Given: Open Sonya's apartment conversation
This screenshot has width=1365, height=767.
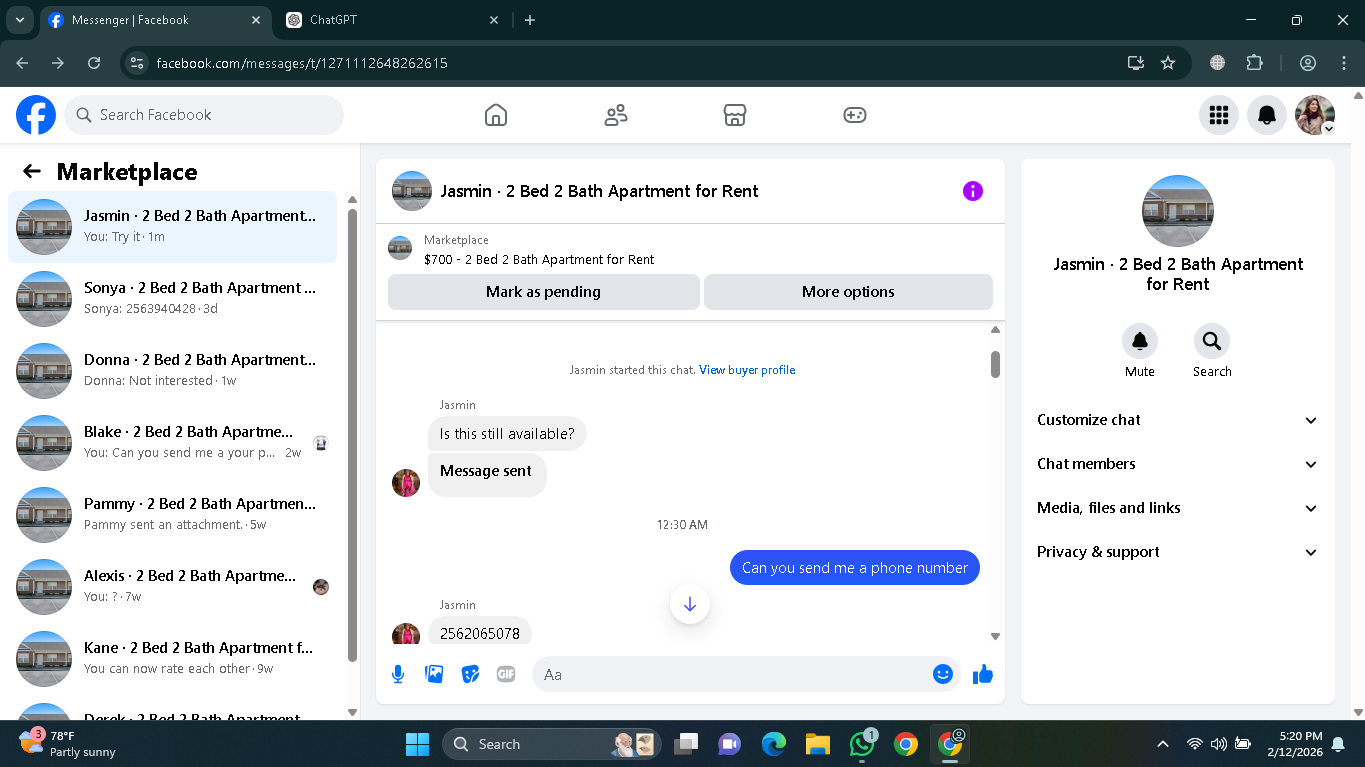Looking at the screenshot, I should click(172, 299).
